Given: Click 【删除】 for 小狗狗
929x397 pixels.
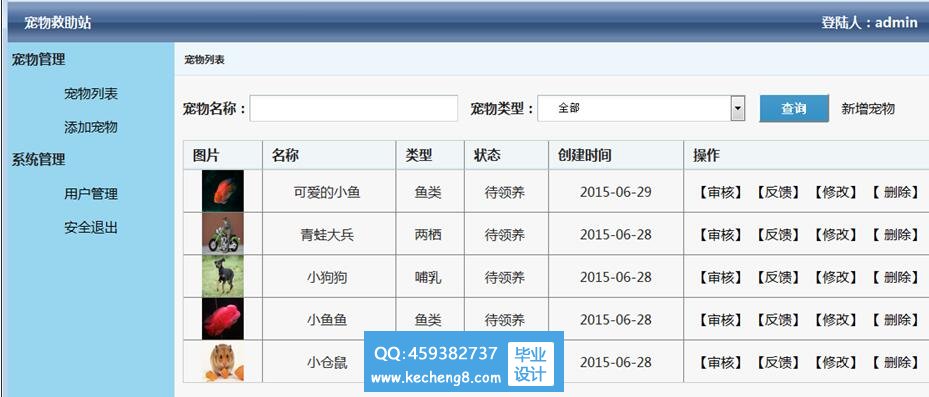Looking at the screenshot, I should pos(896,277).
